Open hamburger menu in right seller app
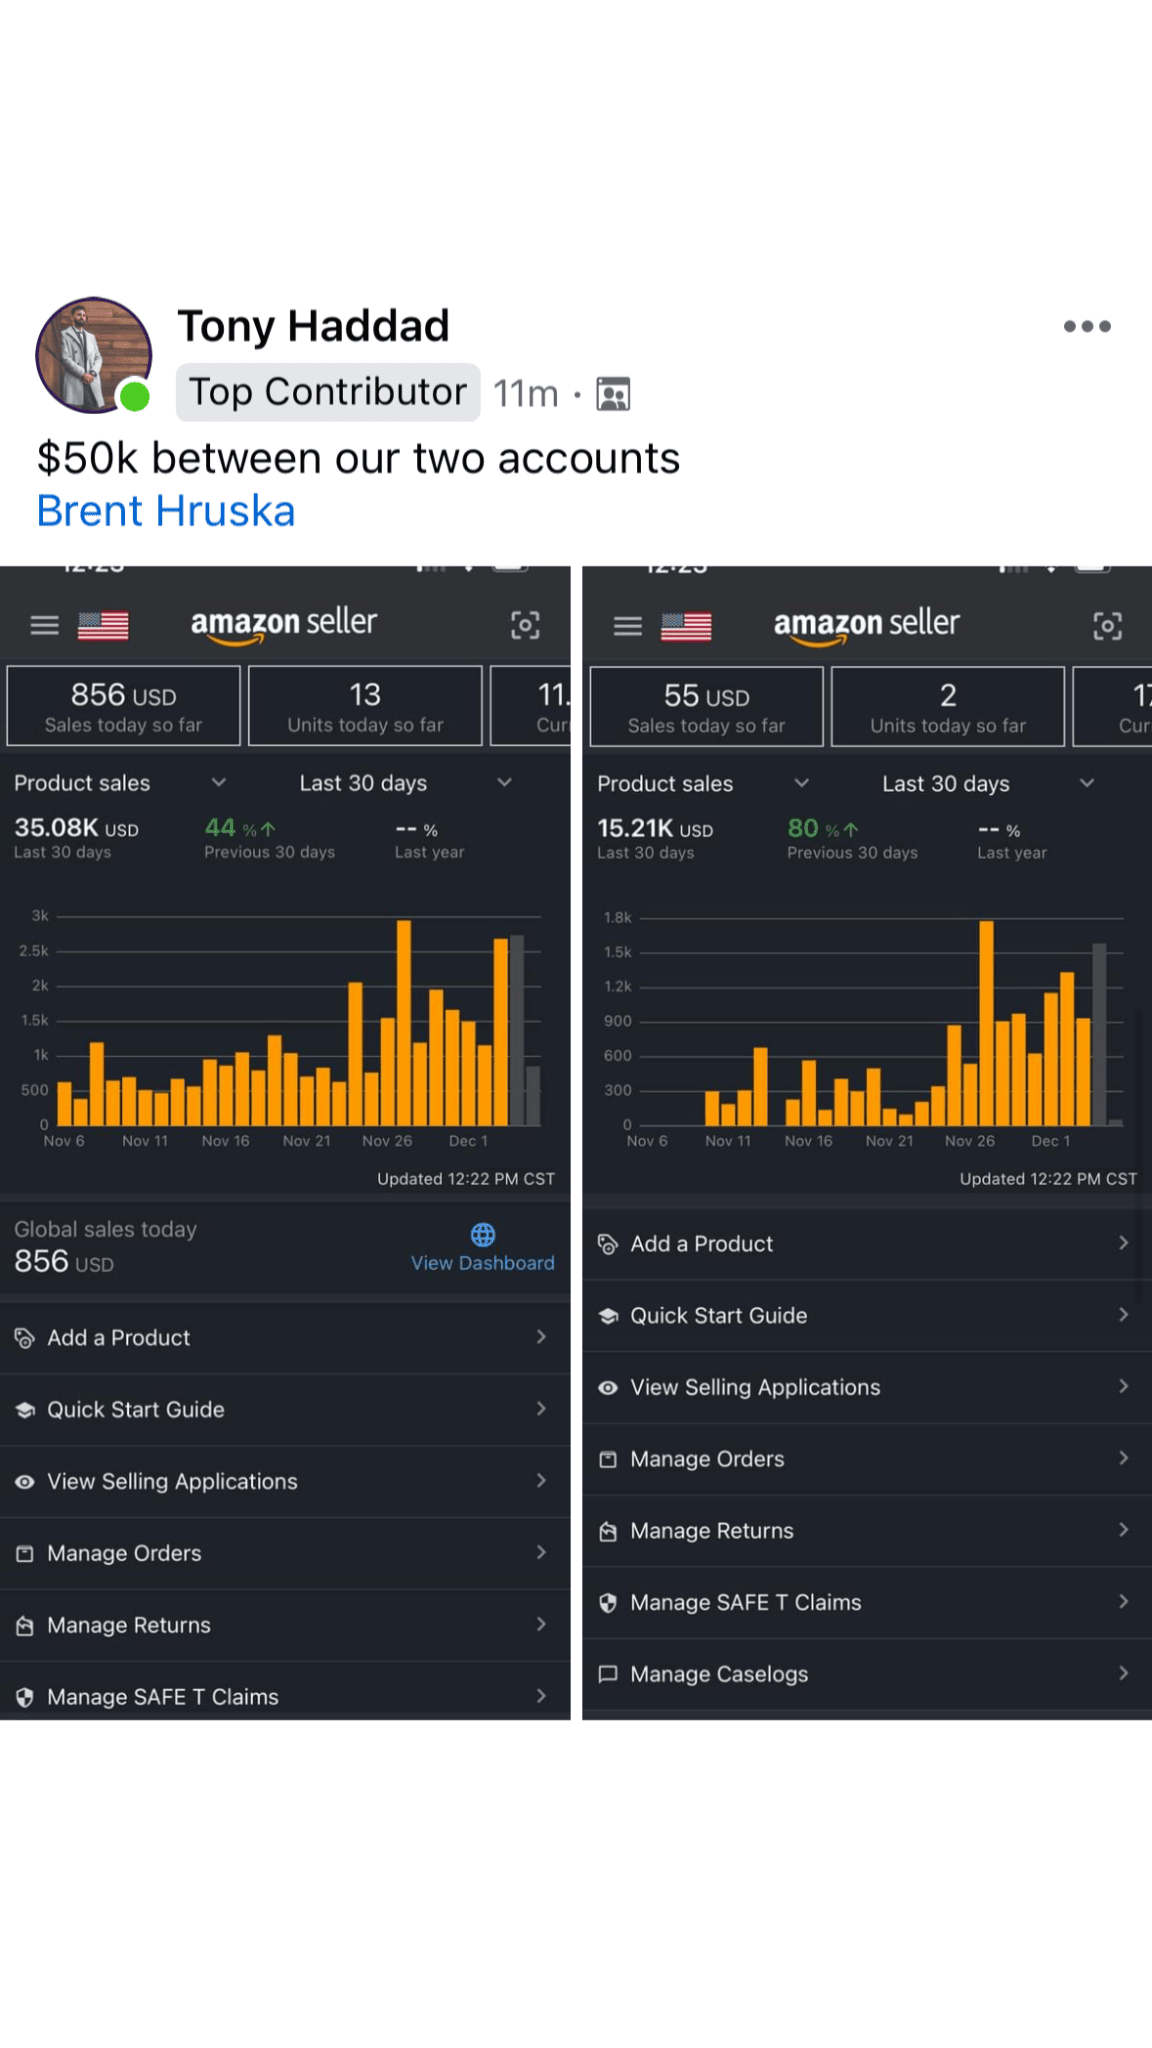This screenshot has width=1152, height=2048. (x=627, y=626)
